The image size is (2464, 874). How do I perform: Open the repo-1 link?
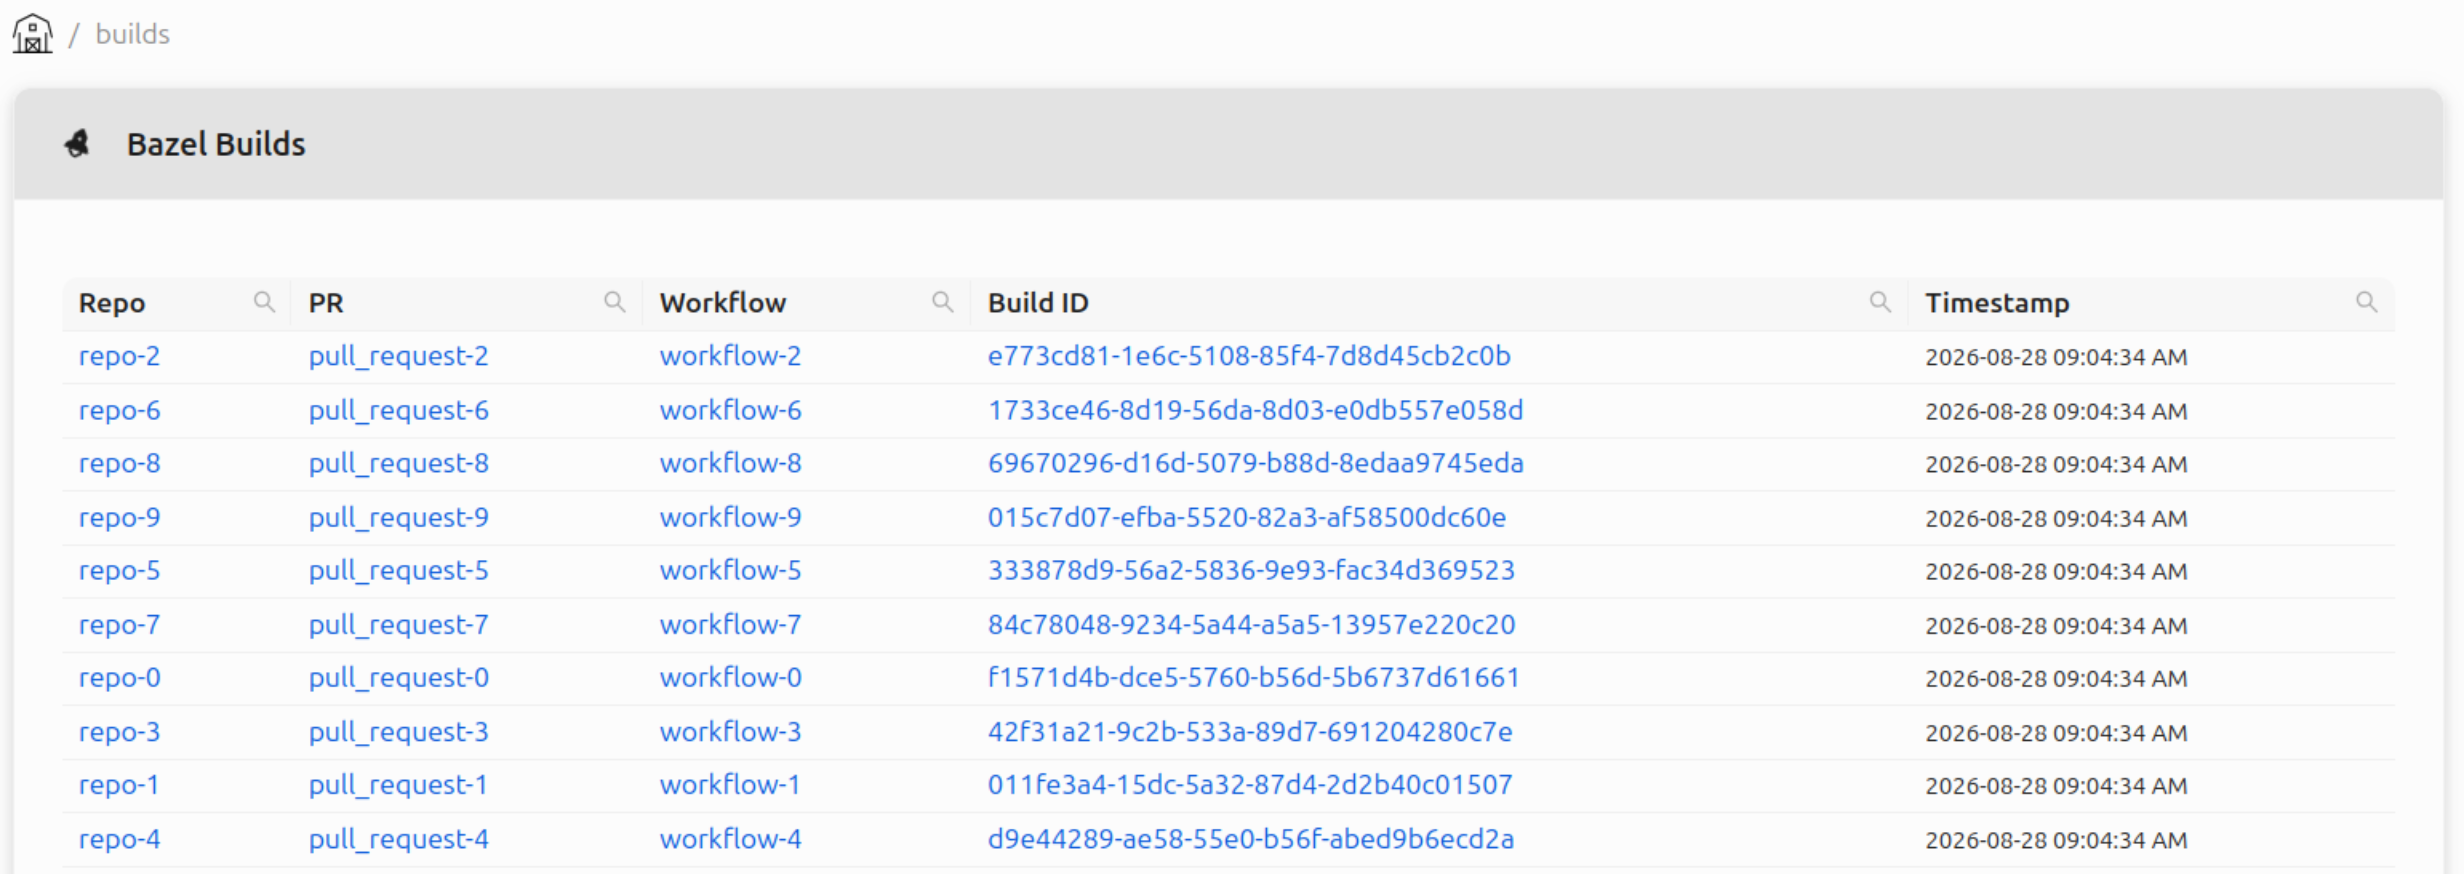coord(119,784)
